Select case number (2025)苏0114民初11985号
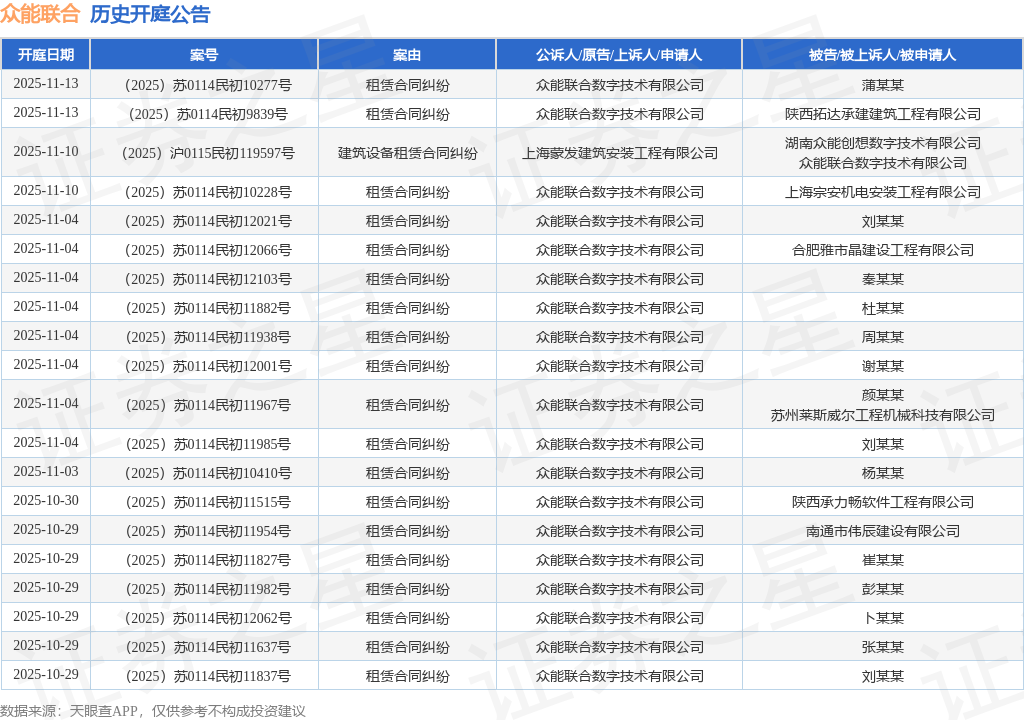 [x=208, y=444]
